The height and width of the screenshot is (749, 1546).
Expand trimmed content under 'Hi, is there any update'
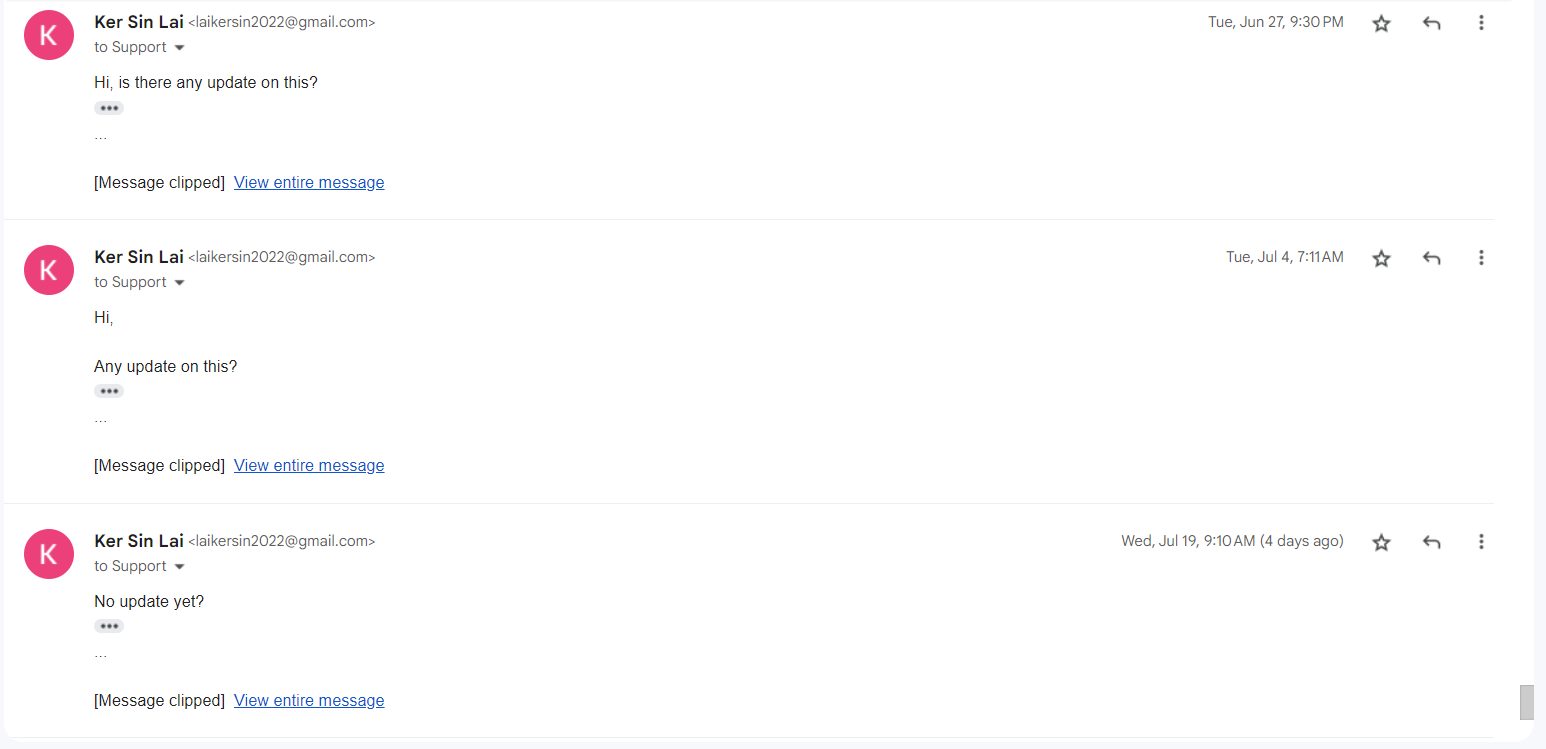[109, 108]
